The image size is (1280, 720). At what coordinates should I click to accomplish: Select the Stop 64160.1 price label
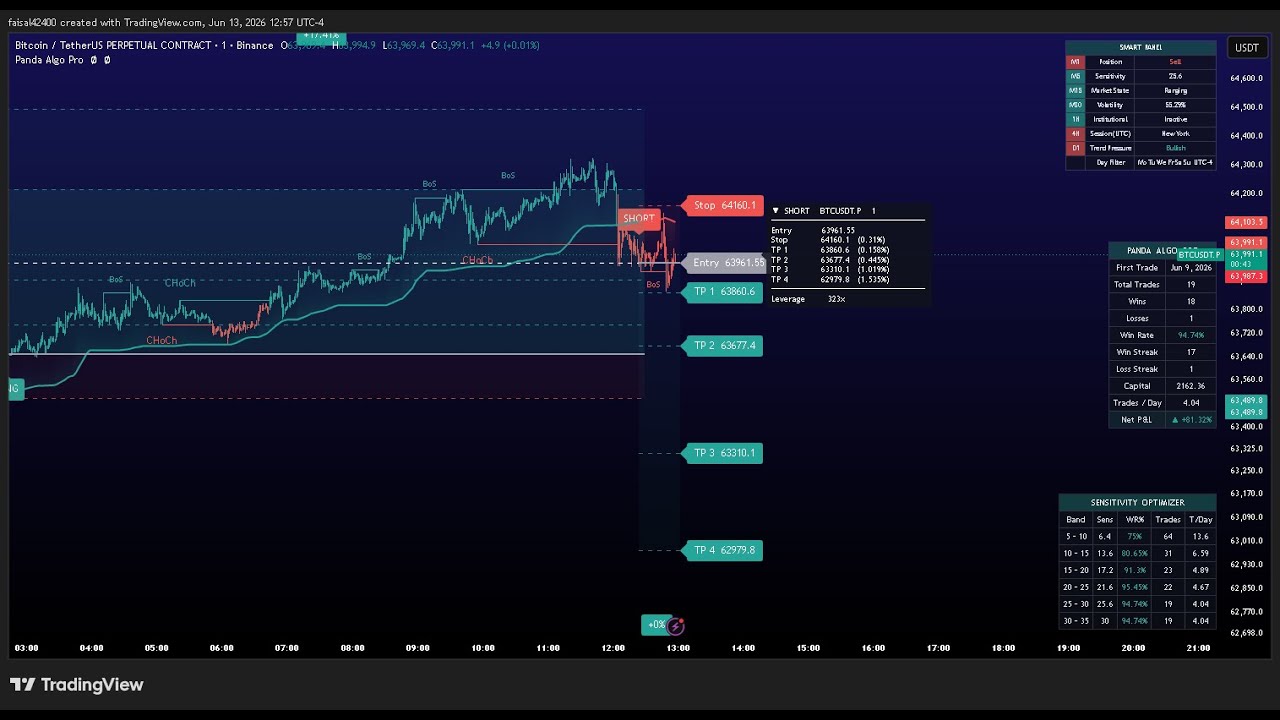(723, 205)
